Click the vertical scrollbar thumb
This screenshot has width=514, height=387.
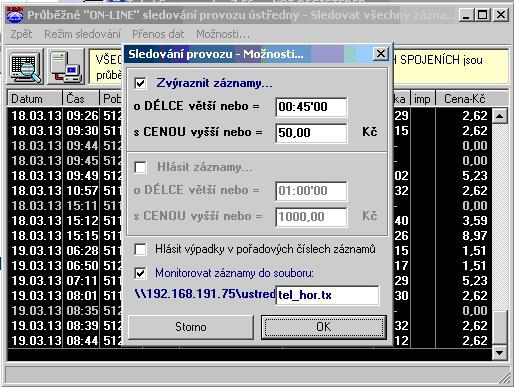pos(500,327)
